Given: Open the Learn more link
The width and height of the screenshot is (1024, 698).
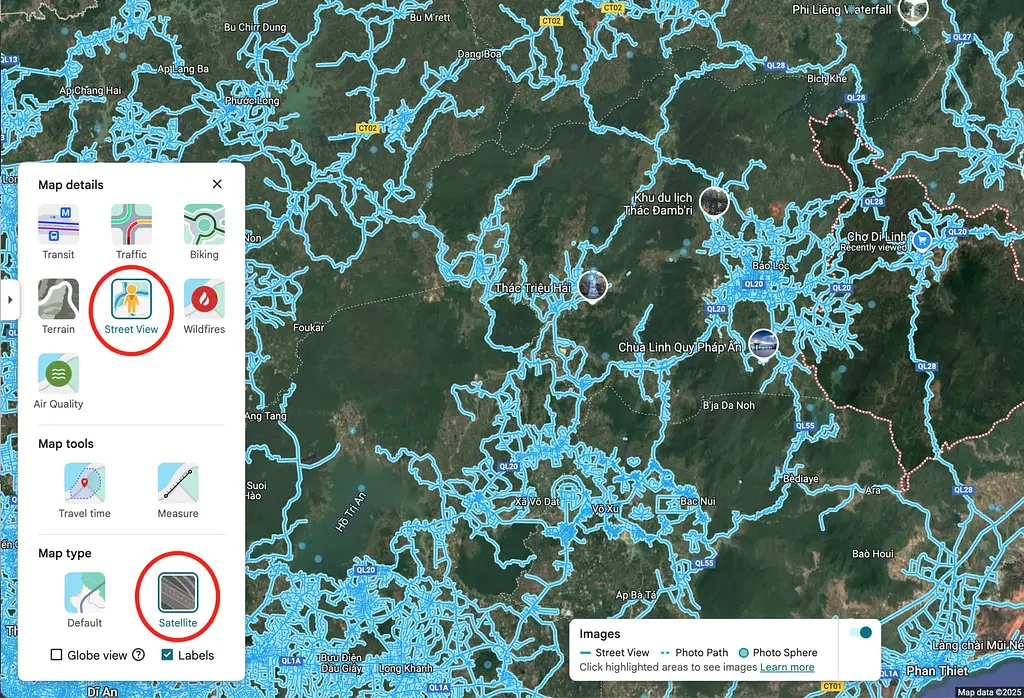Looking at the screenshot, I should (x=789, y=666).
